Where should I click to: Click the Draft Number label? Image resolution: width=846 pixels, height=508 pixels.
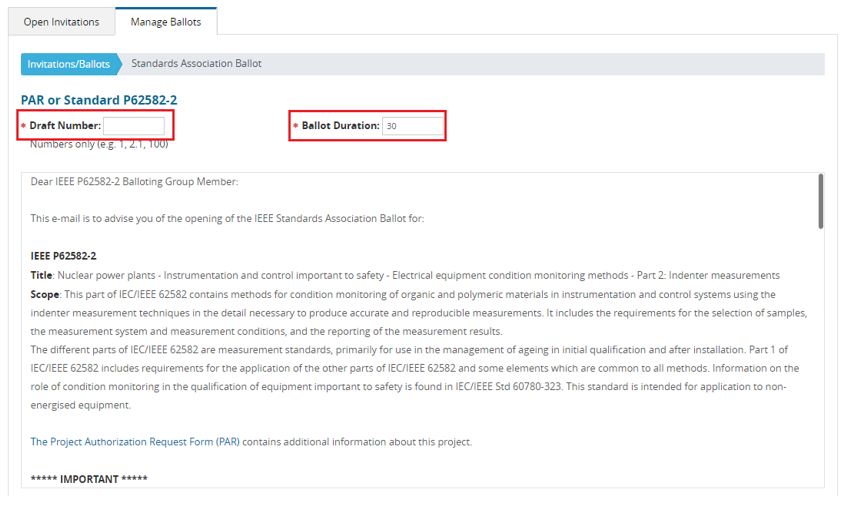coord(65,126)
